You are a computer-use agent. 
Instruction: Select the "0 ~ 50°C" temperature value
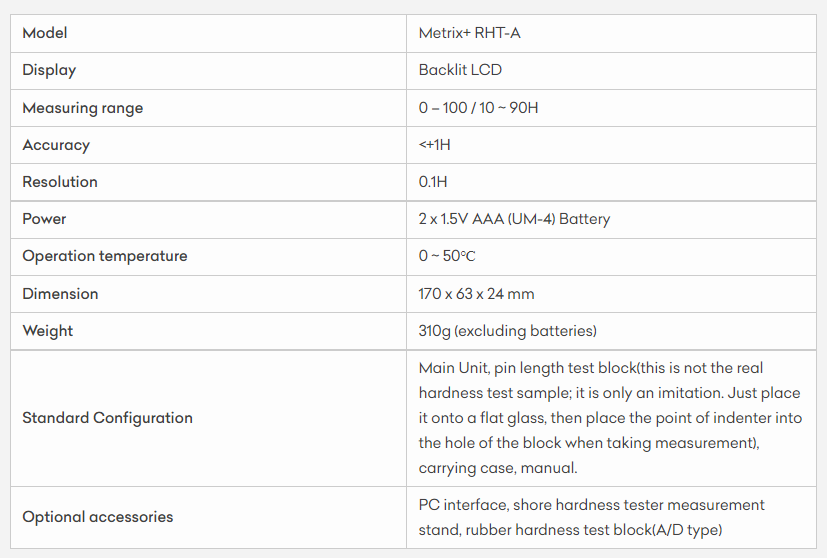click(447, 256)
